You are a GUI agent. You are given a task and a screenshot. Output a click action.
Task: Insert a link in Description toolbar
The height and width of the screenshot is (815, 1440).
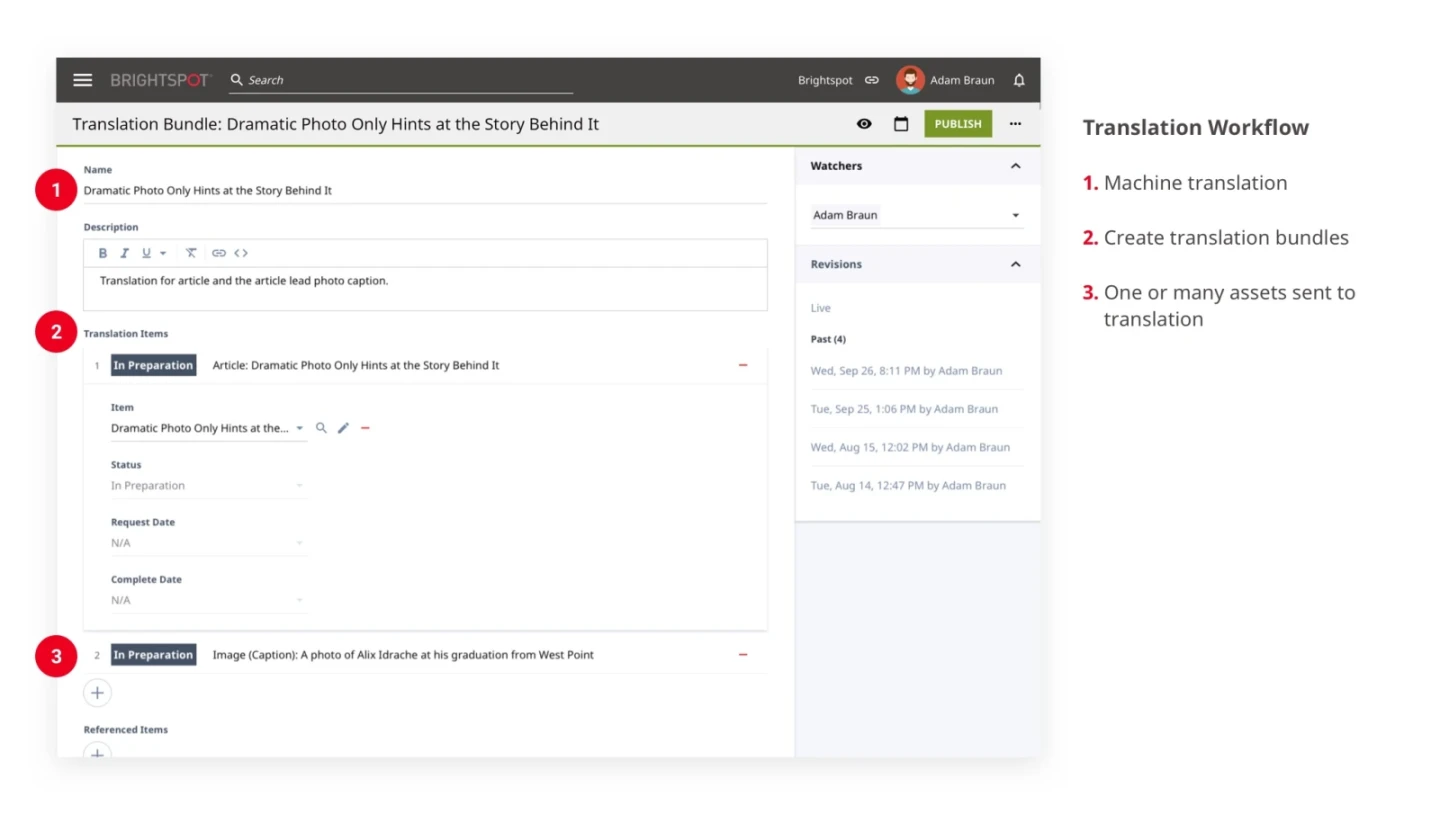pos(218,253)
